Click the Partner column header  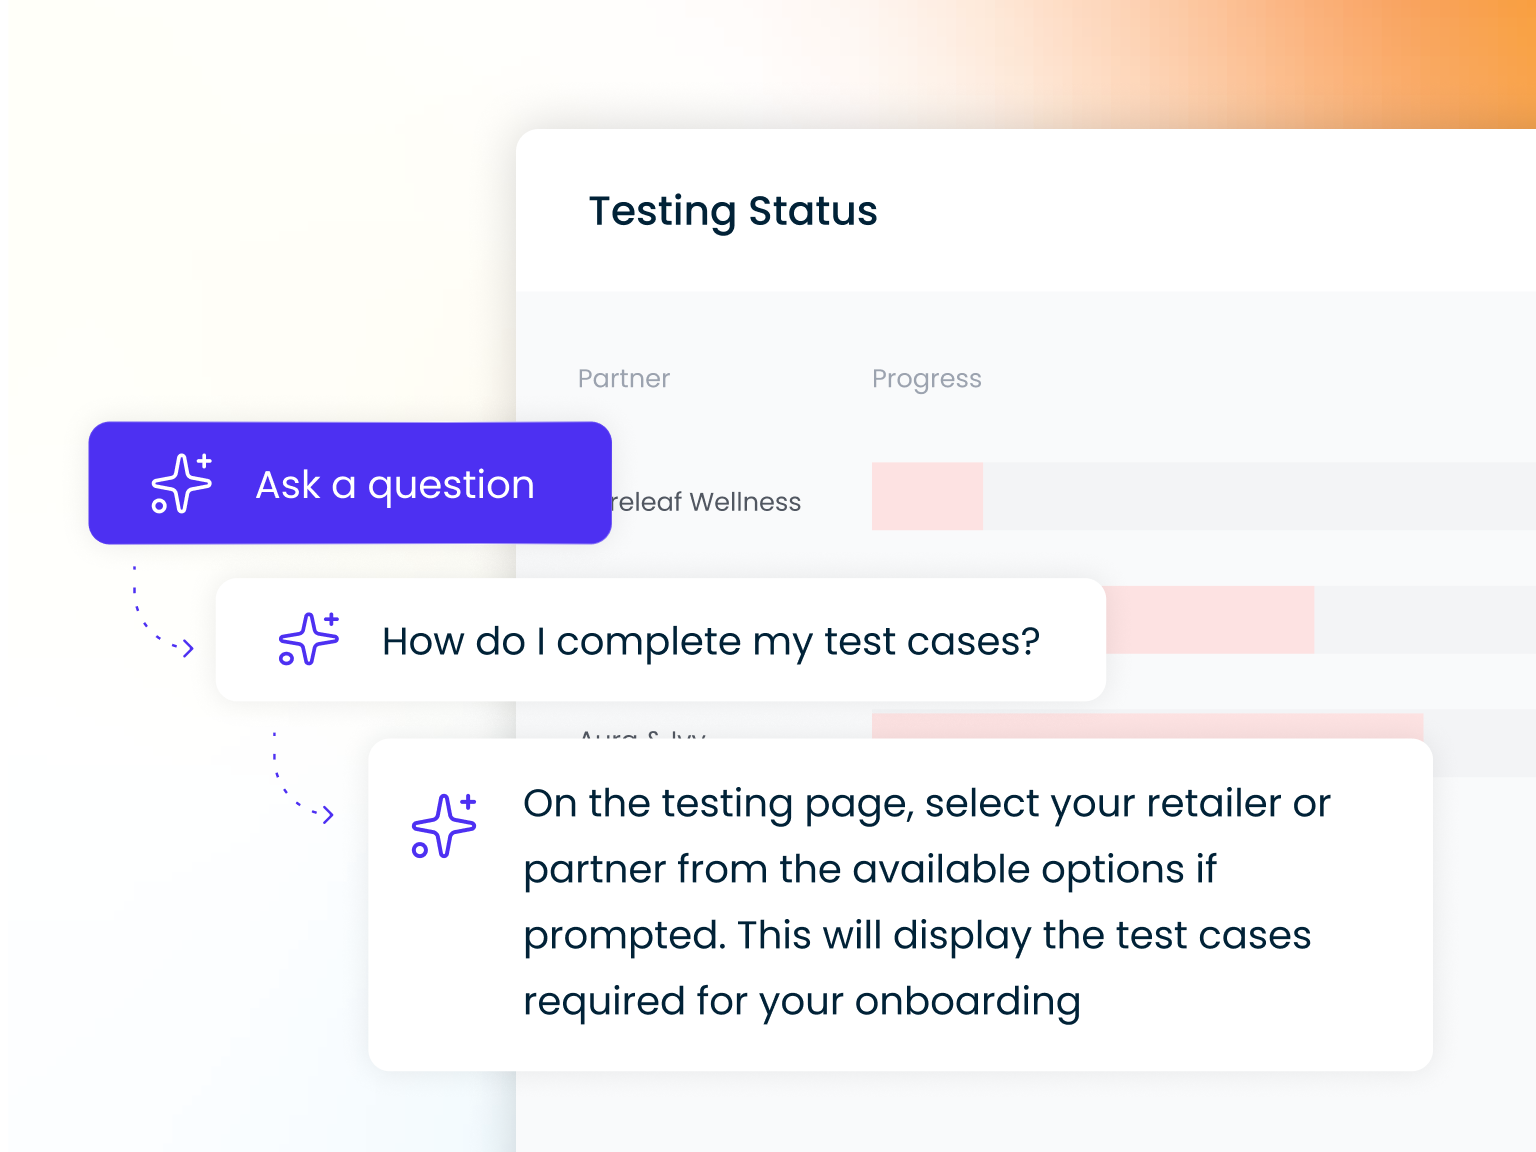[624, 379]
